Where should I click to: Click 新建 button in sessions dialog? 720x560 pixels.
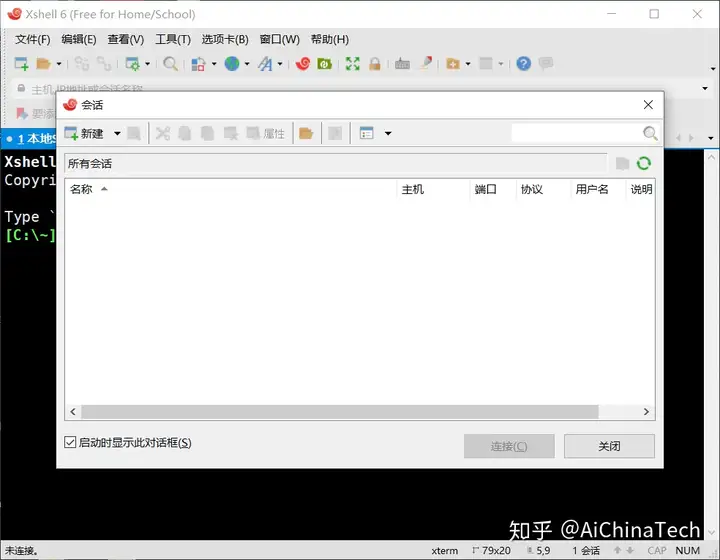[x=84, y=134]
